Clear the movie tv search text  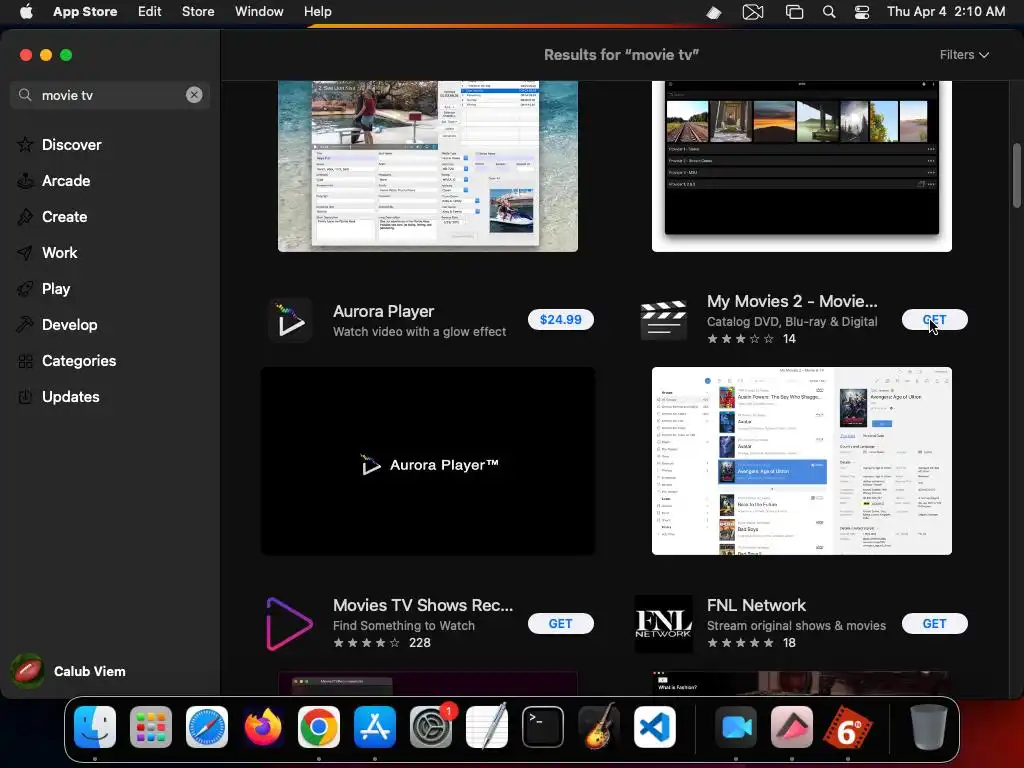pos(194,95)
